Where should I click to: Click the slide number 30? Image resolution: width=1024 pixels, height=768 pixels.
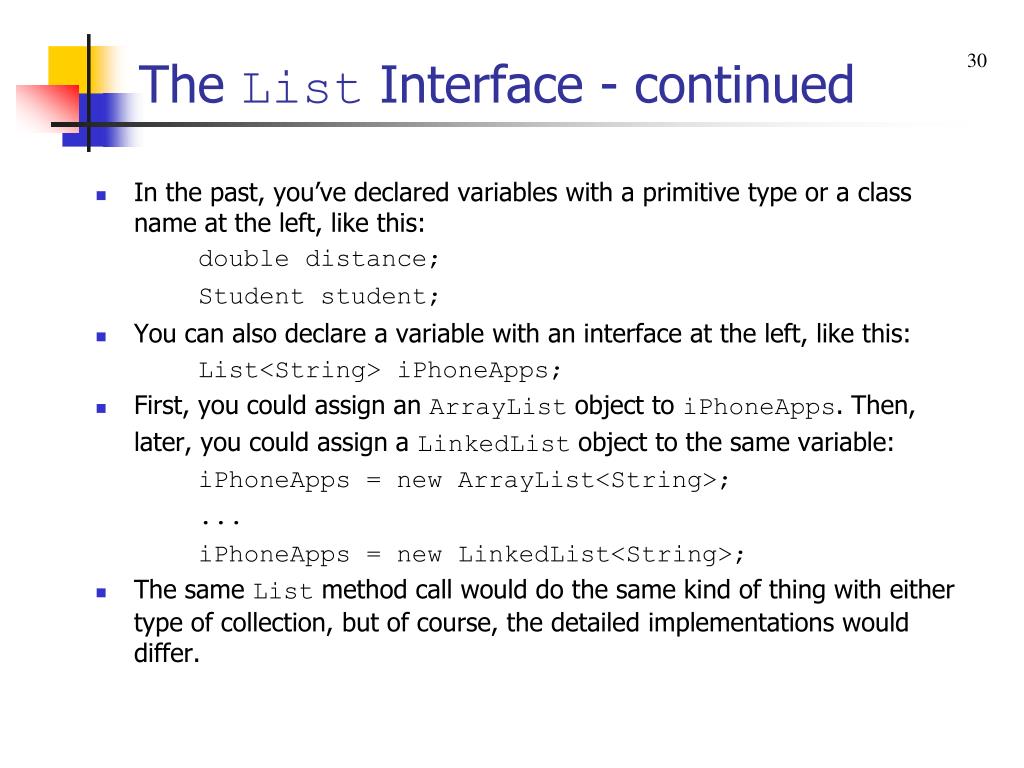point(977,61)
